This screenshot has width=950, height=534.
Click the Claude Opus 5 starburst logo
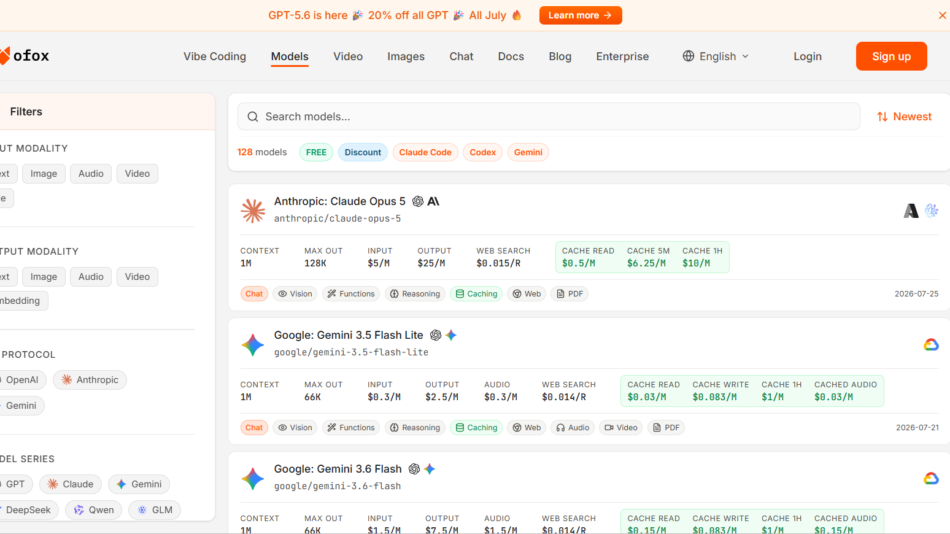253,210
